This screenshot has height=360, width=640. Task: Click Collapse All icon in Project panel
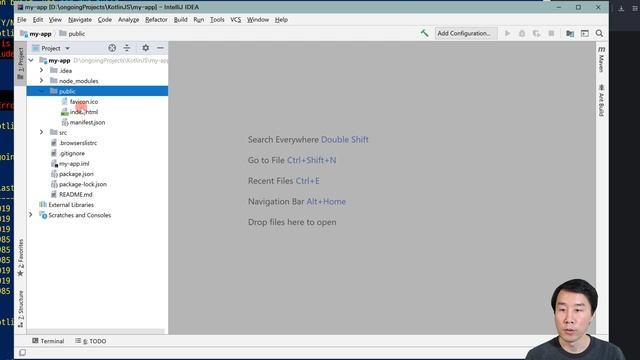127,48
